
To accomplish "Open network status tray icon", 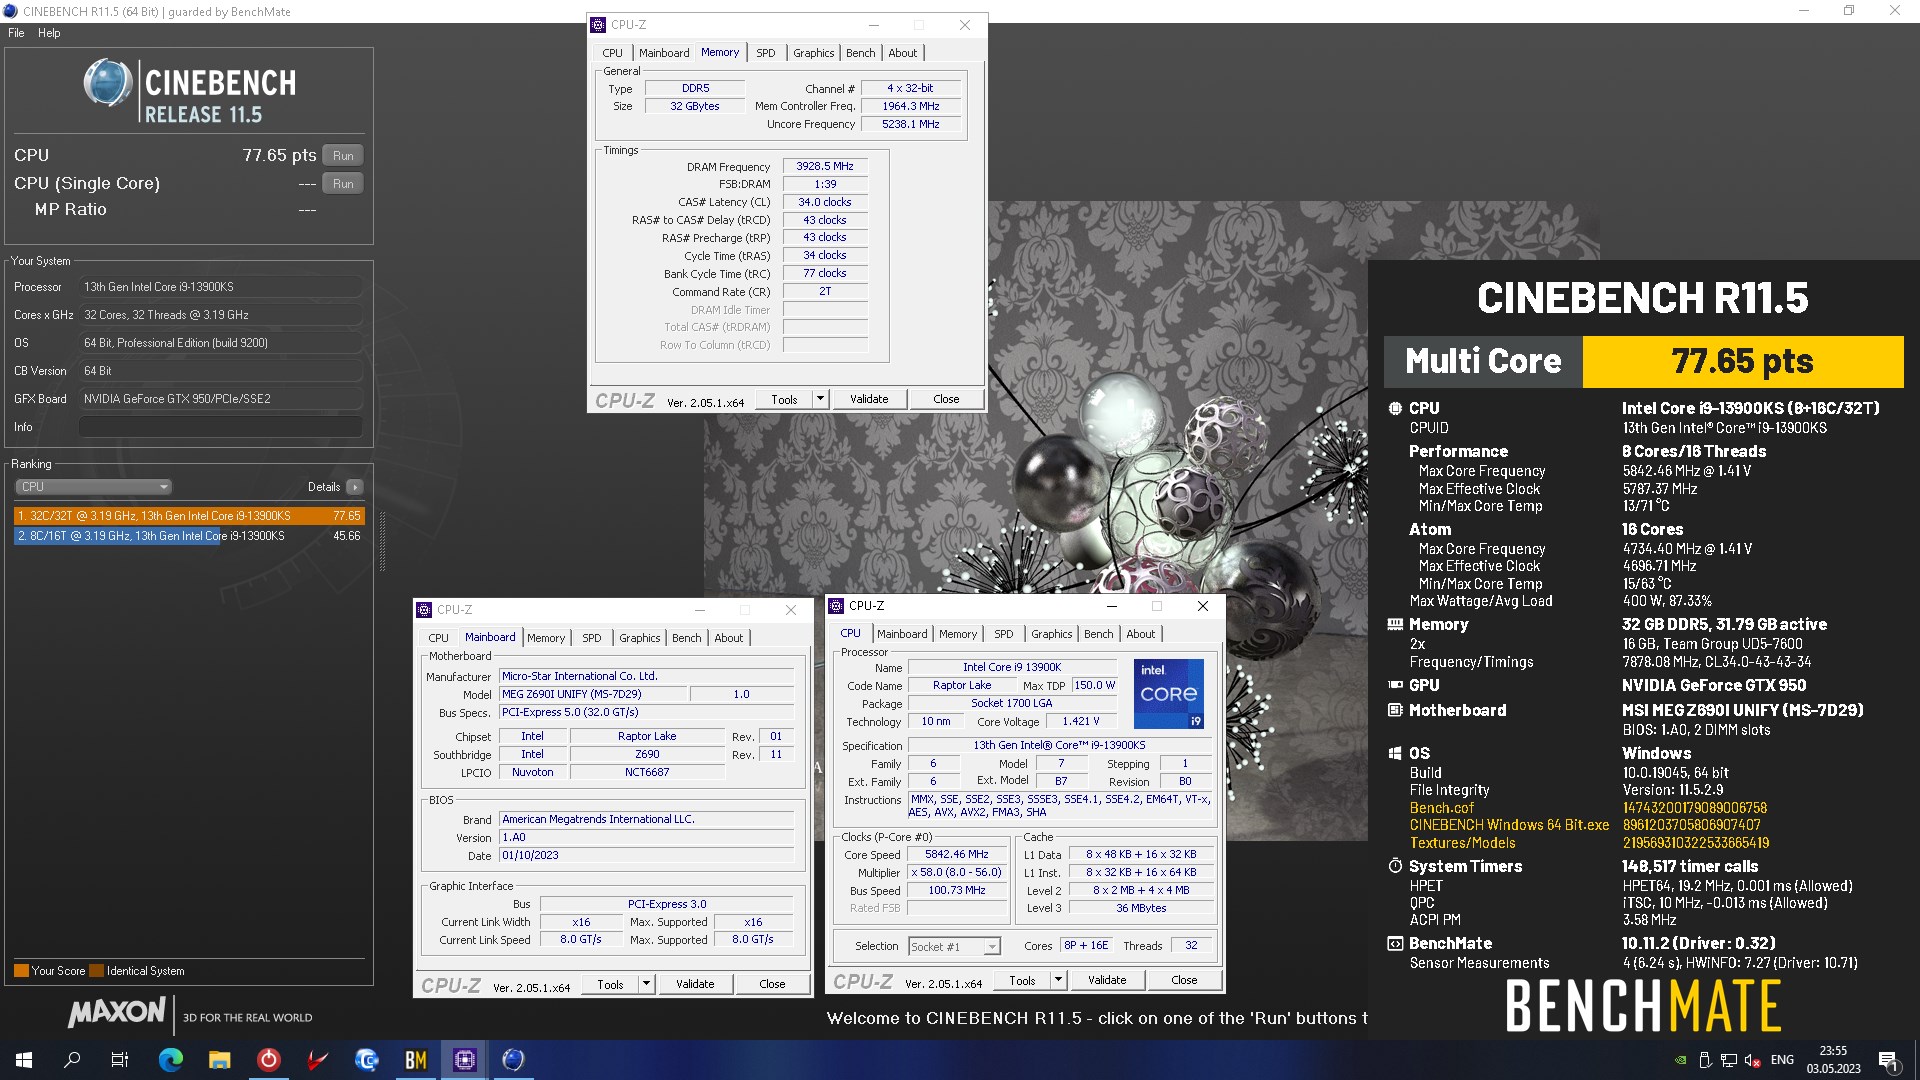I will point(1729,1060).
